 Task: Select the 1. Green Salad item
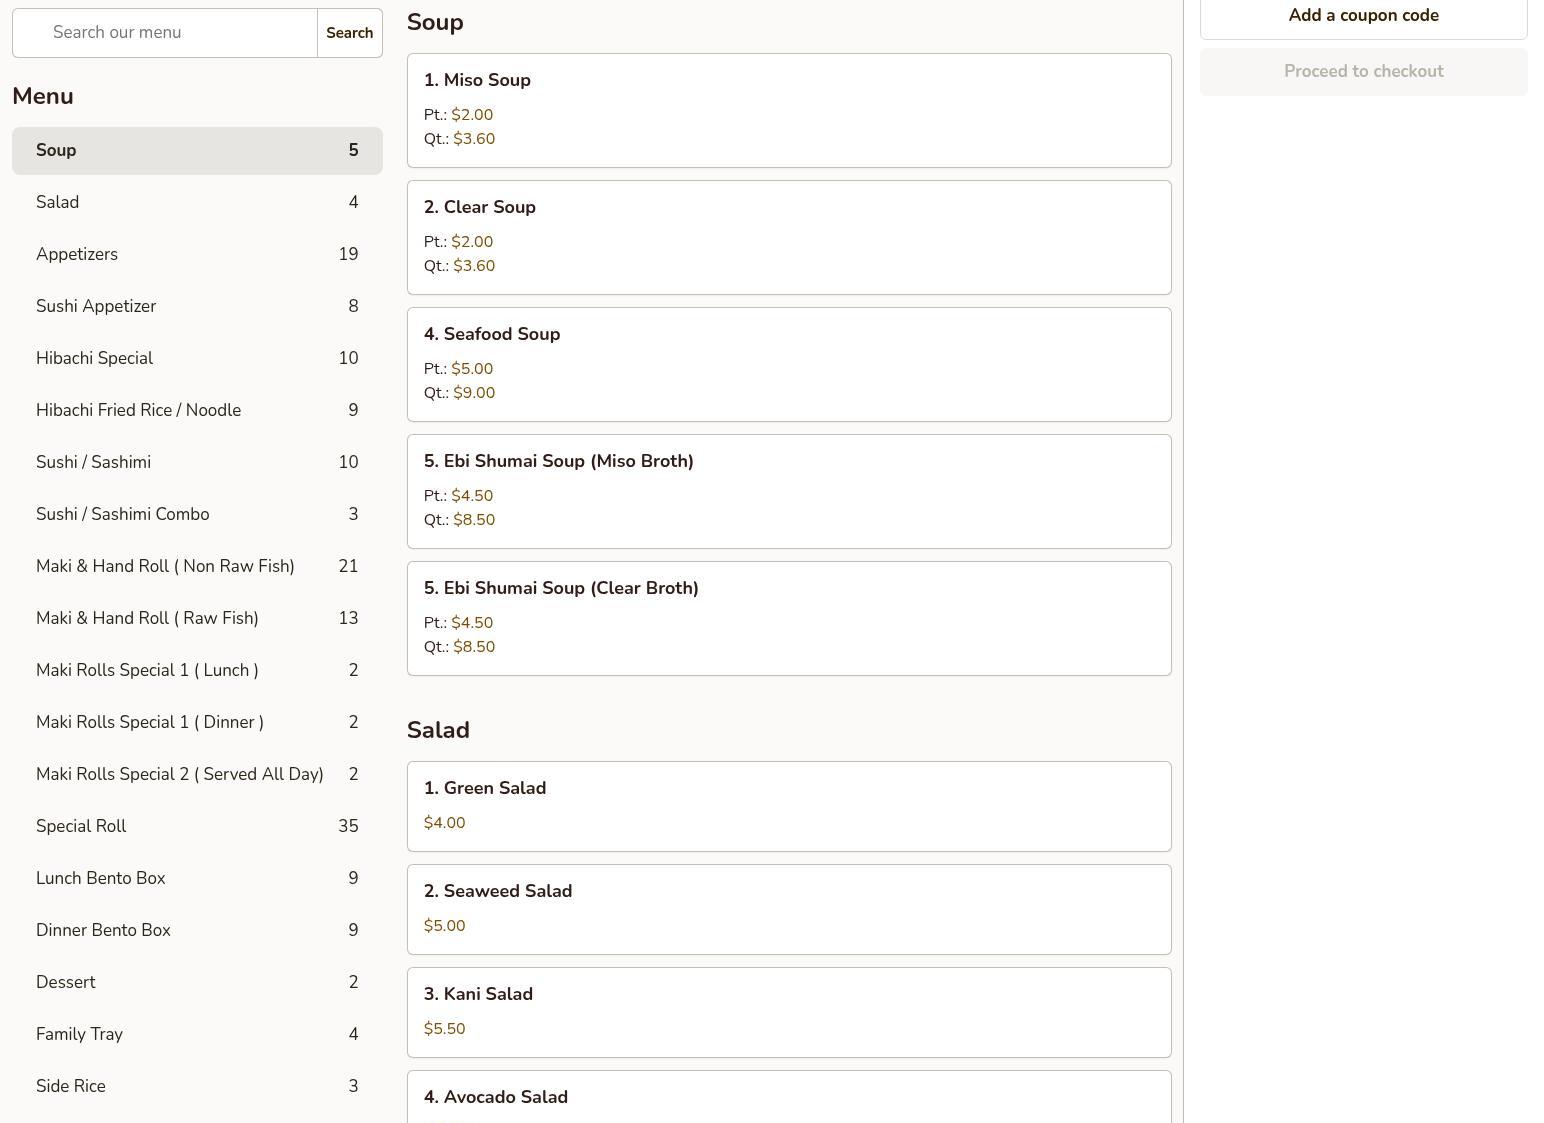(789, 807)
